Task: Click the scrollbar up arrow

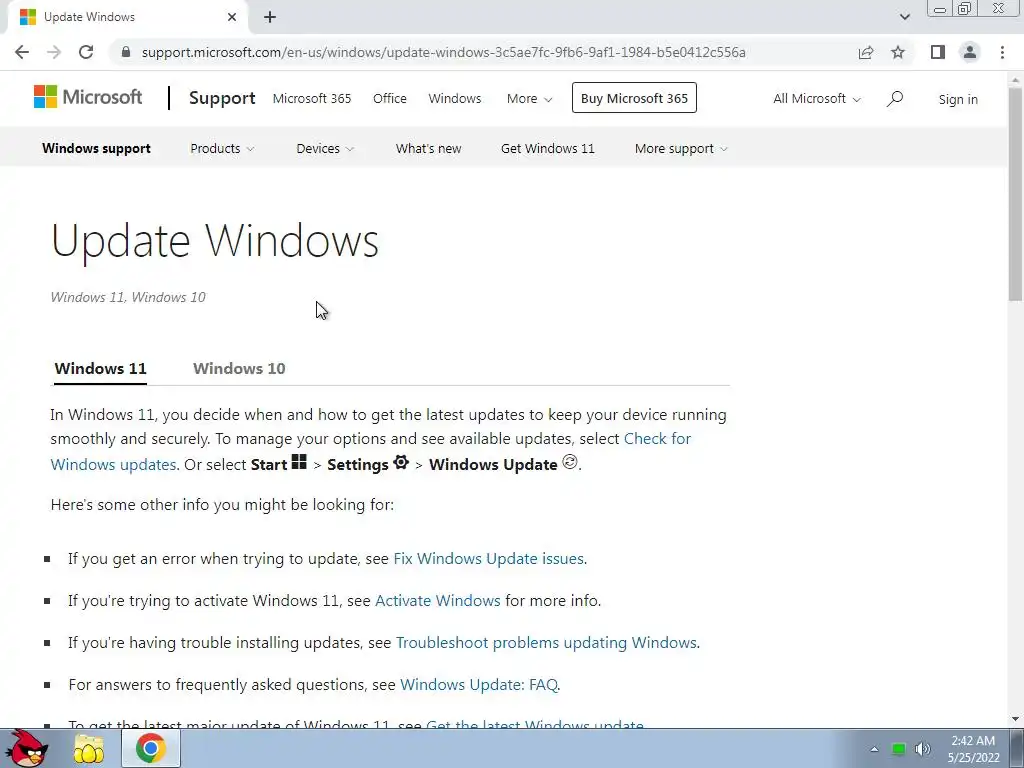Action: click(1016, 78)
